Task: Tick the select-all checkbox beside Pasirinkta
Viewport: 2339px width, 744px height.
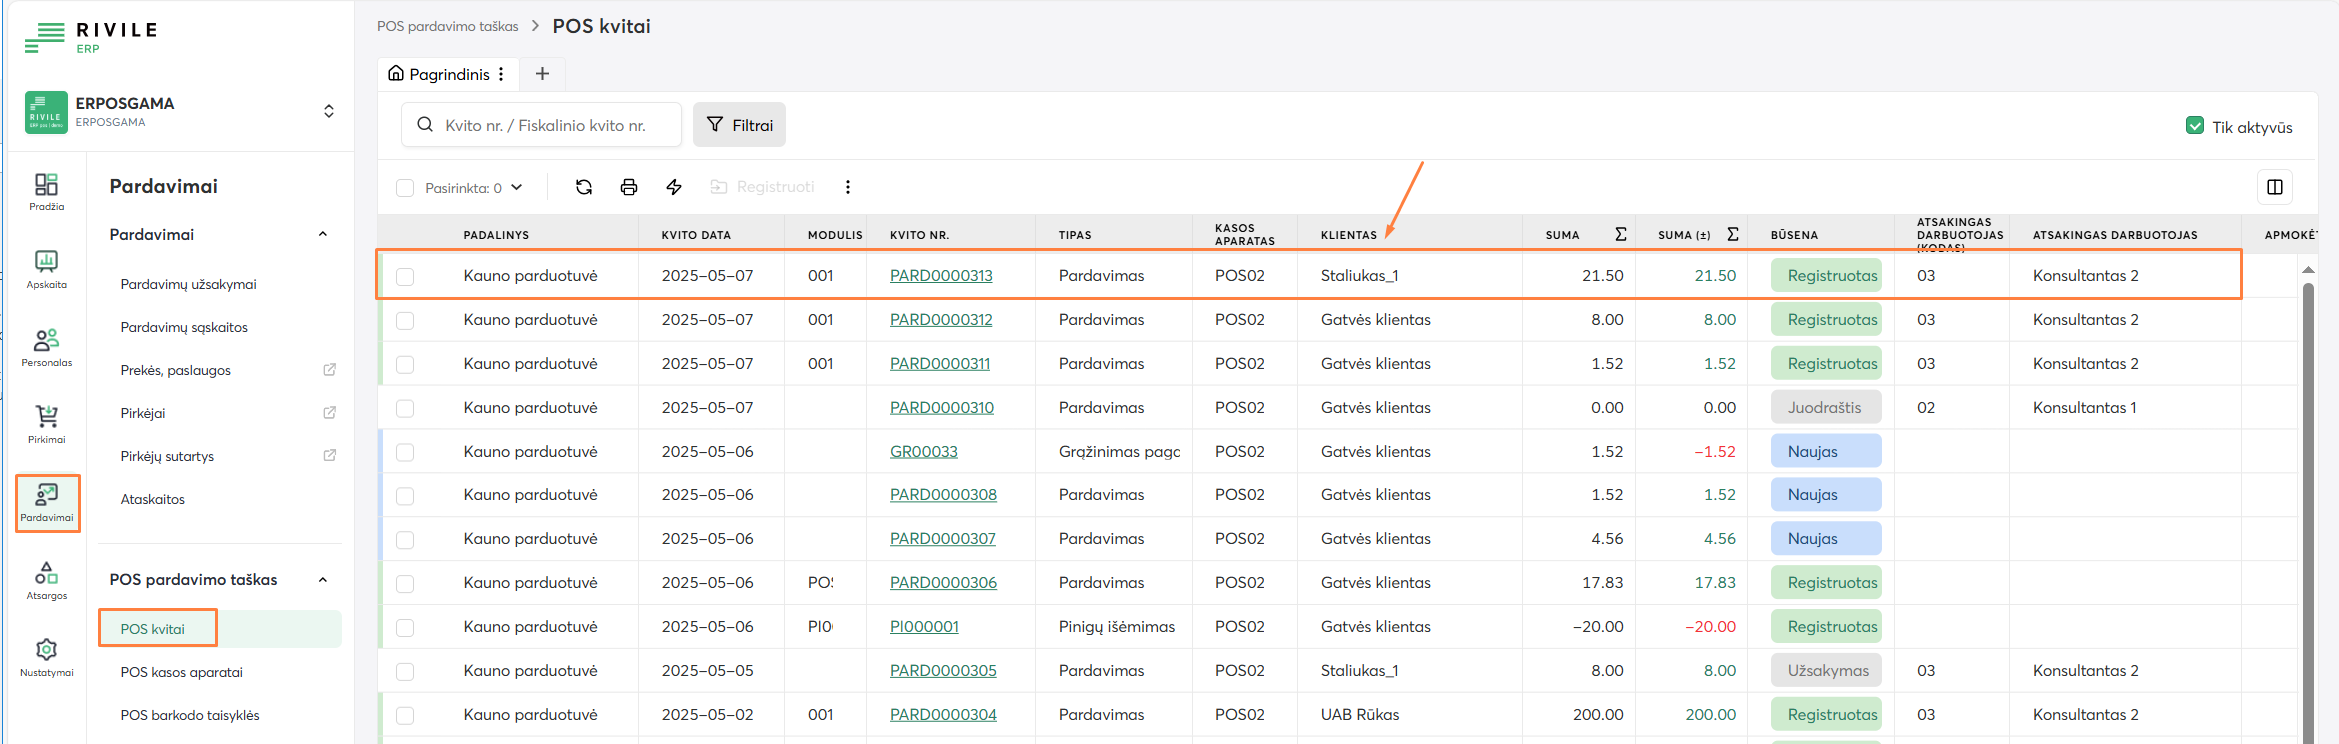Action: [405, 188]
